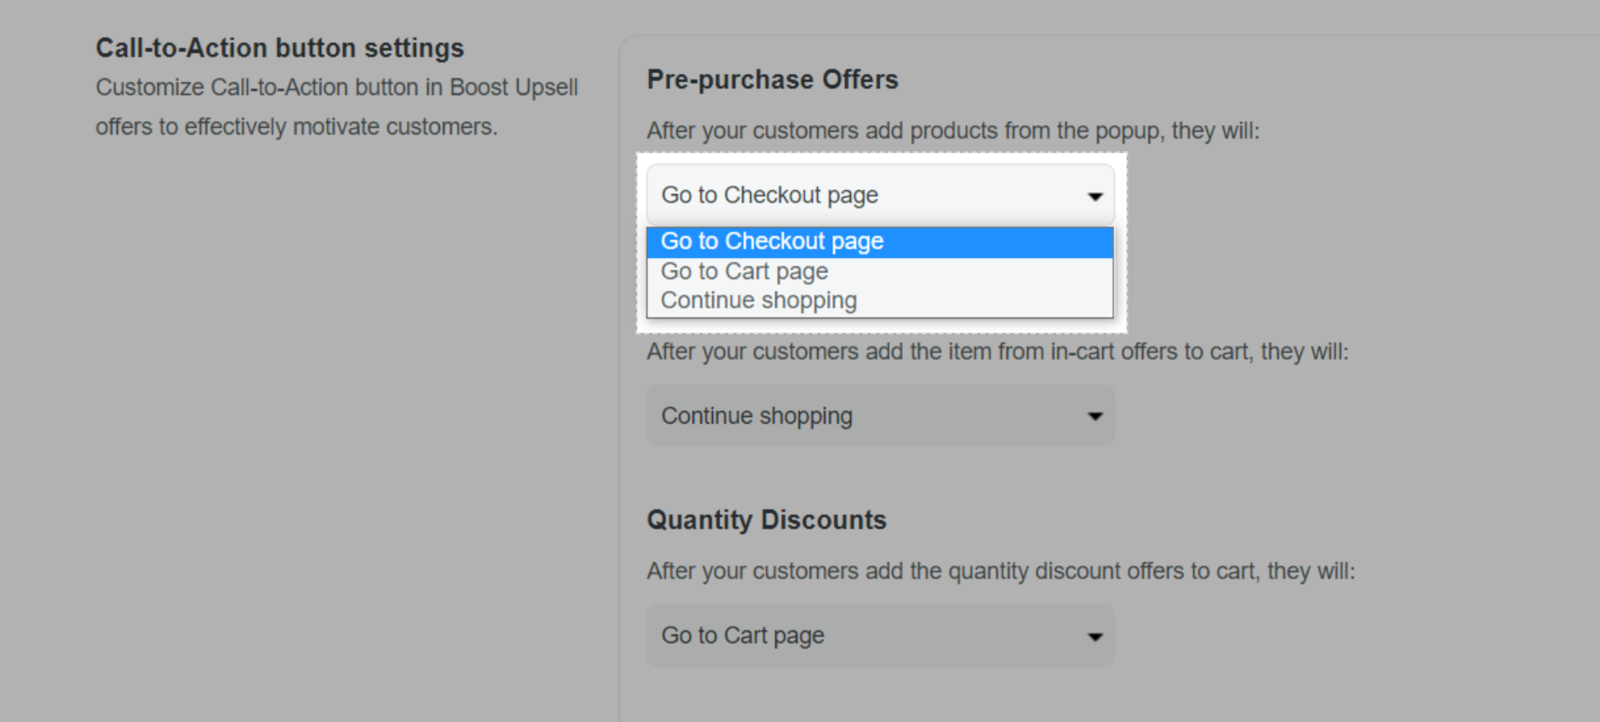Click 'Go to Checkout page' text in the select box
Image resolution: width=1600 pixels, height=722 pixels.
click(769, 196)
